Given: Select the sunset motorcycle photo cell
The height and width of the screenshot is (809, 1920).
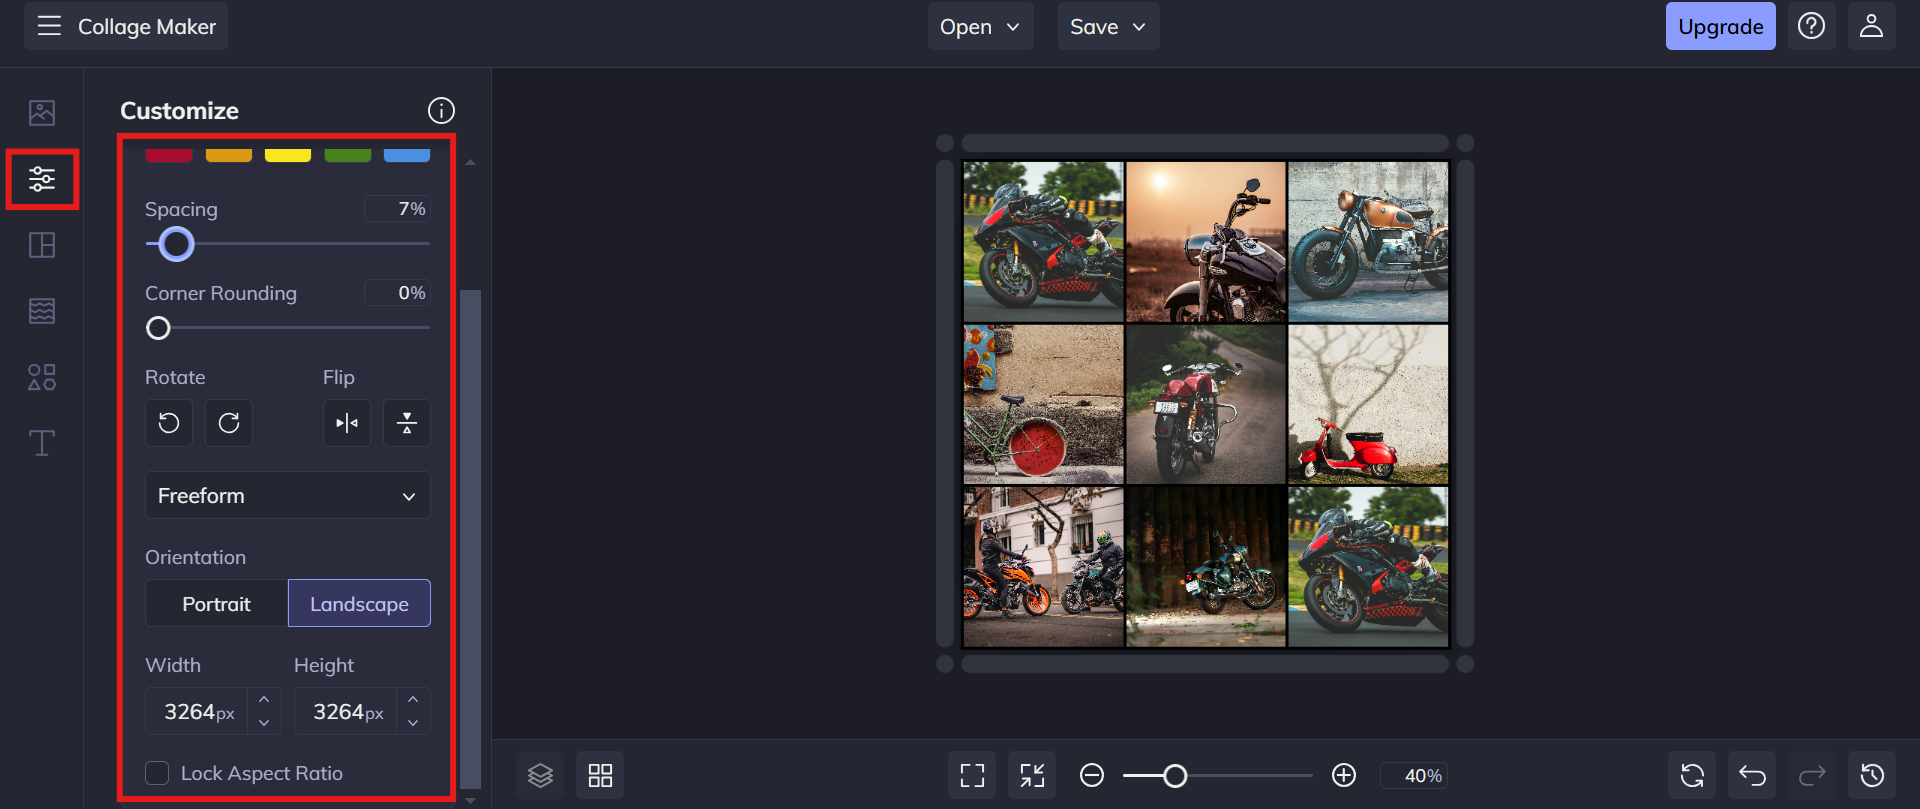Looking at the screenshot, I should (x=1206, y=242).
